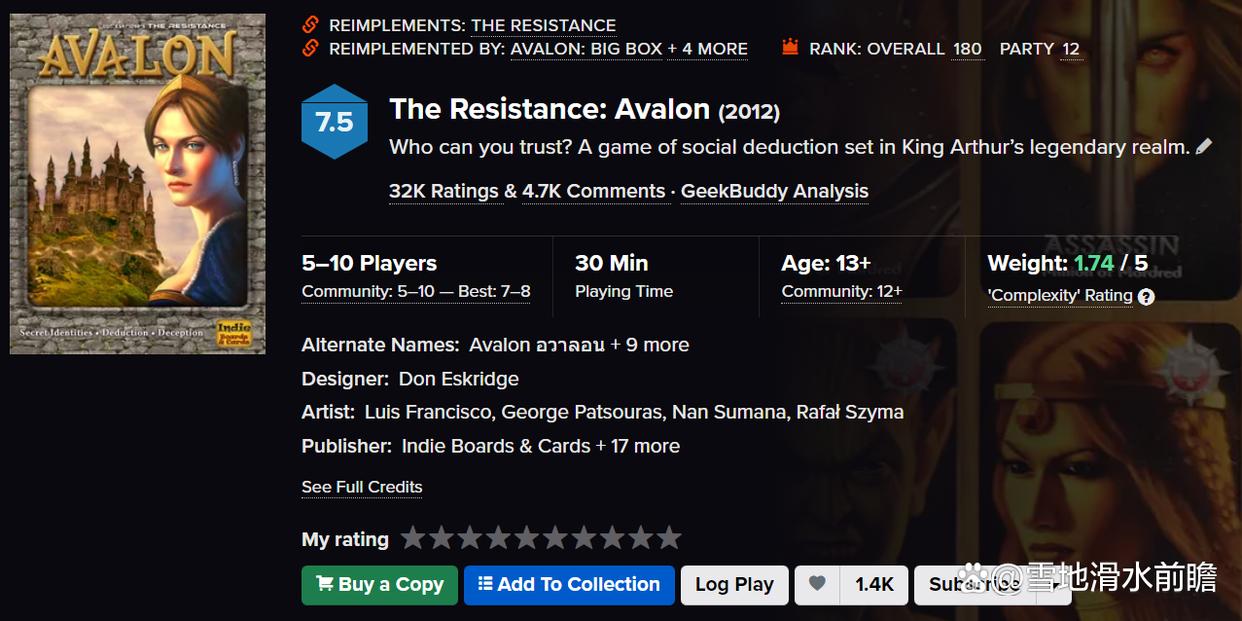
Task: Rate the game with the first star
Action: point(412,539)
